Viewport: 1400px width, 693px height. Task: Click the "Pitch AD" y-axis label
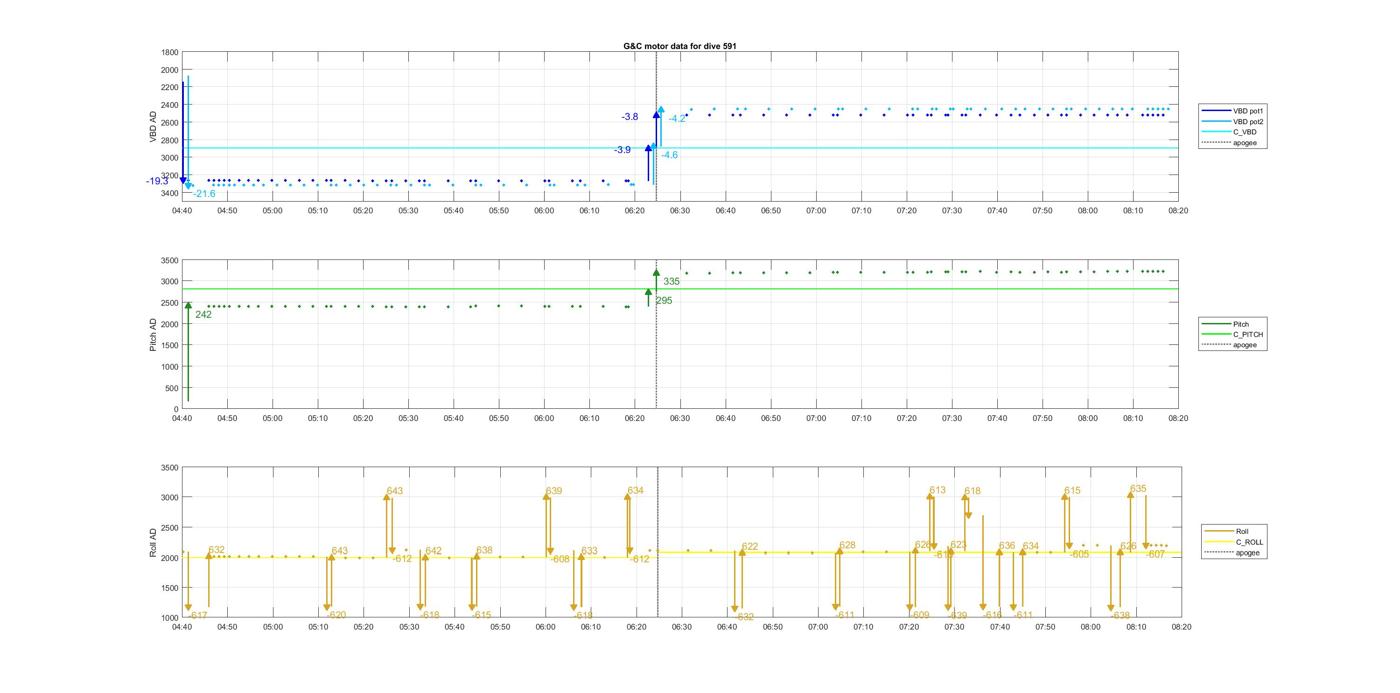click(x=154, y=334)
